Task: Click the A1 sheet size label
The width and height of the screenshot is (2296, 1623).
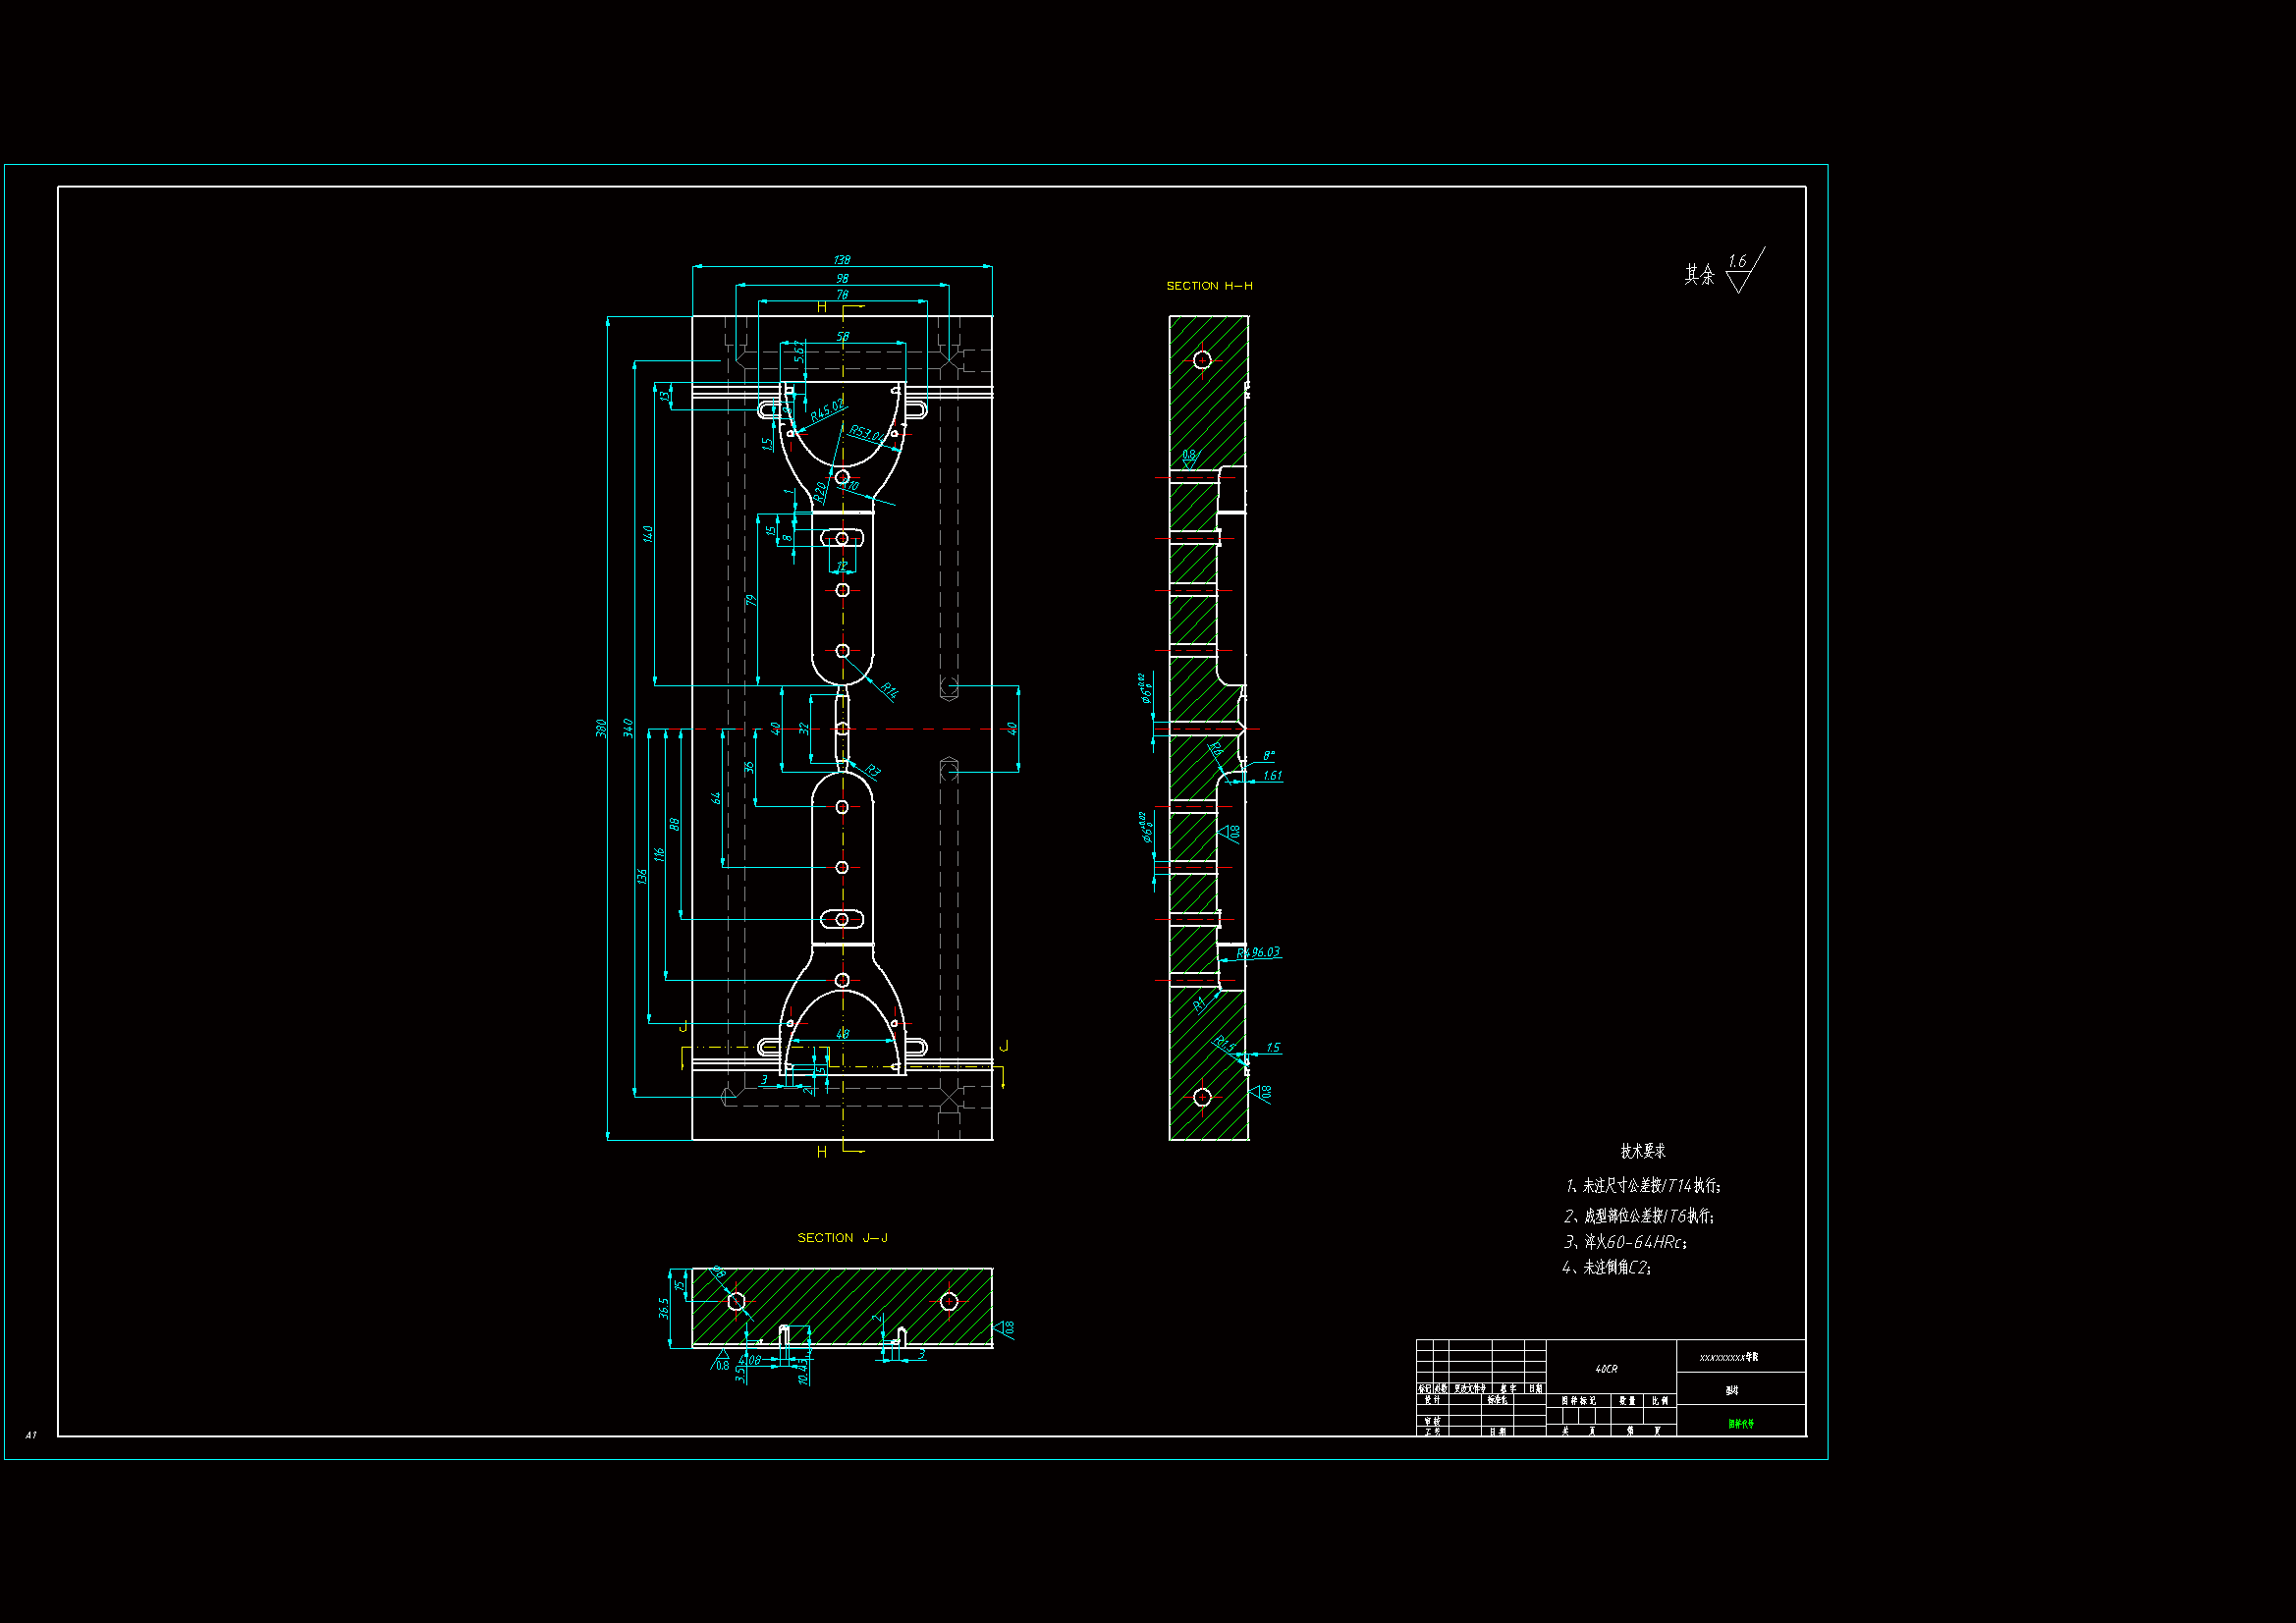Action: coord(31,1435)
